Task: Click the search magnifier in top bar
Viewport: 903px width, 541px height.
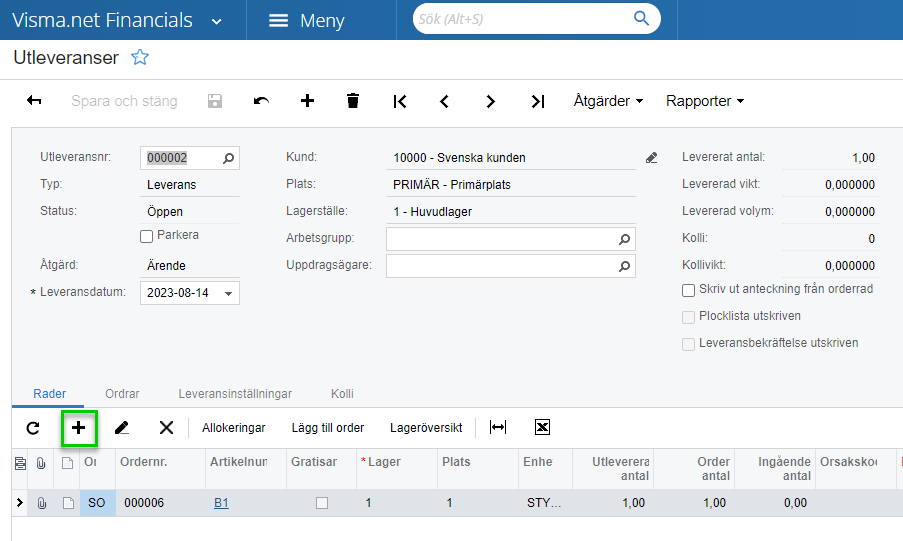Action: click(x=641, y=18)
